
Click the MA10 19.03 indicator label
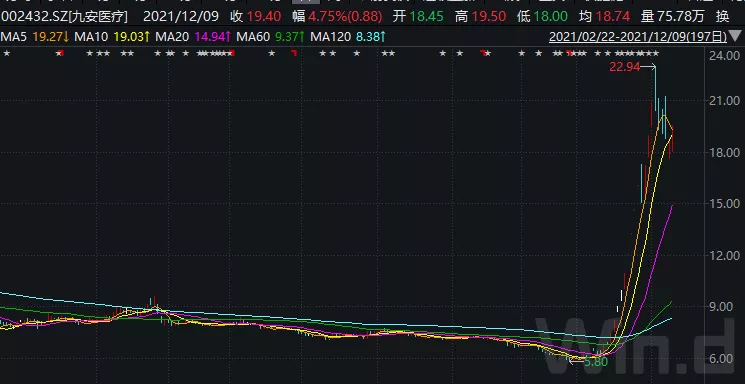(x=113, y=36)
